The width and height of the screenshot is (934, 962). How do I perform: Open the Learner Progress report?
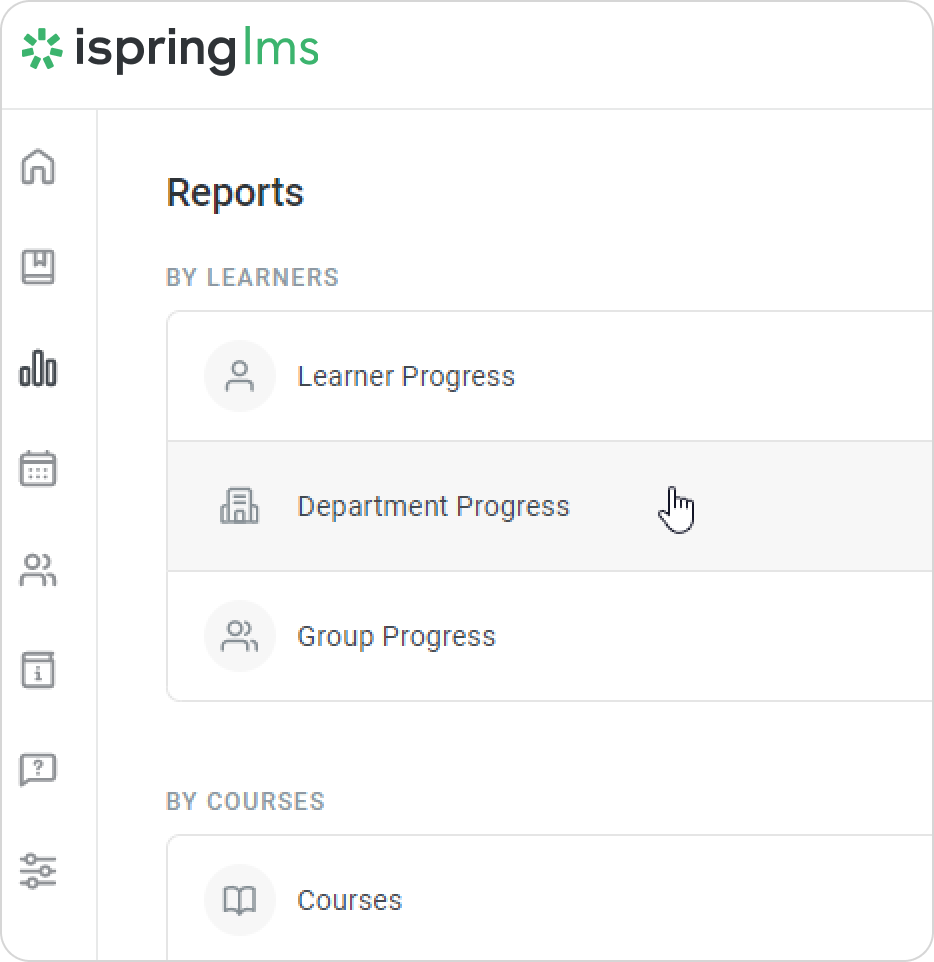406,377
